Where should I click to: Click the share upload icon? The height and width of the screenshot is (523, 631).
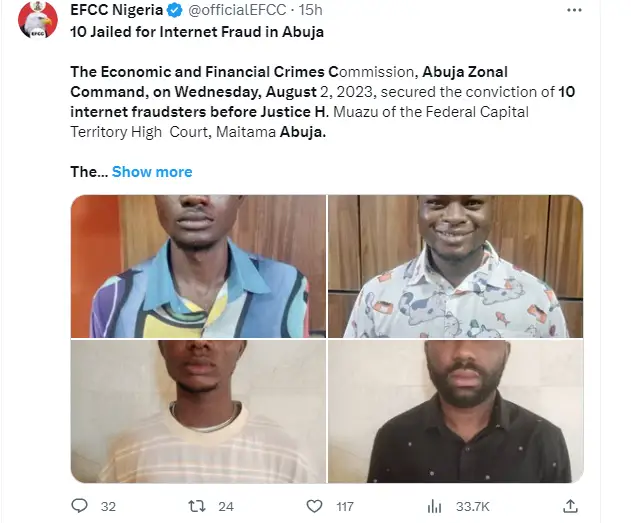570,506
